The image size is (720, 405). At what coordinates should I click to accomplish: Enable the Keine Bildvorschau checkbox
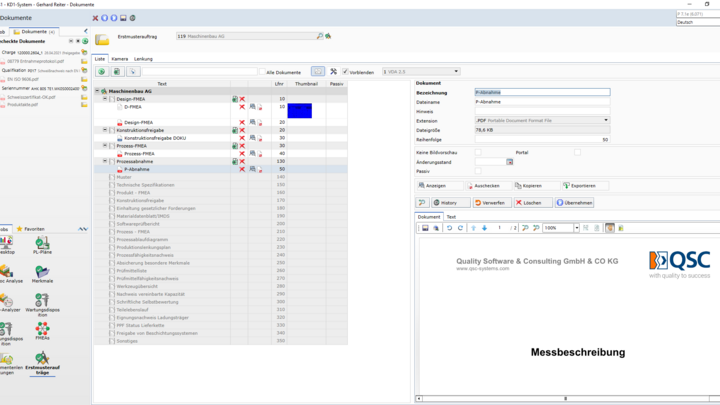478,152
